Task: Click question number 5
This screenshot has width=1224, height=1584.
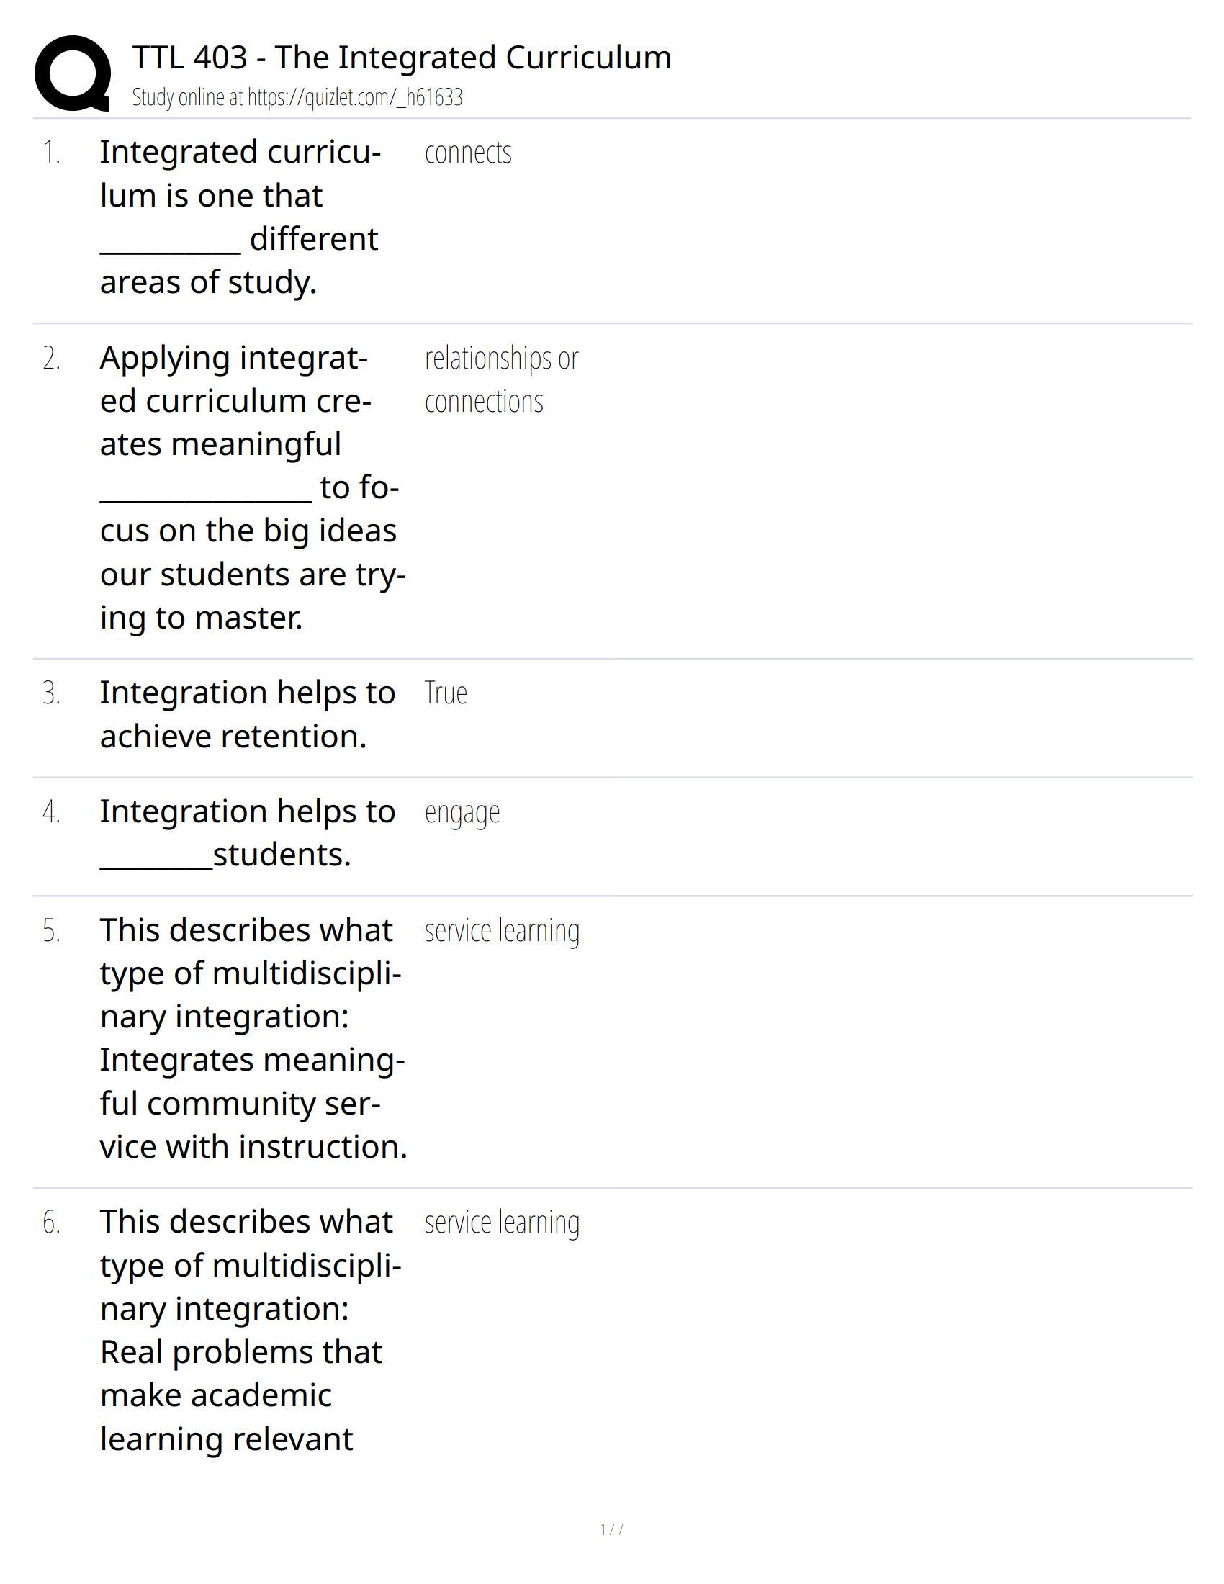Action: click(x=51, y=931)
